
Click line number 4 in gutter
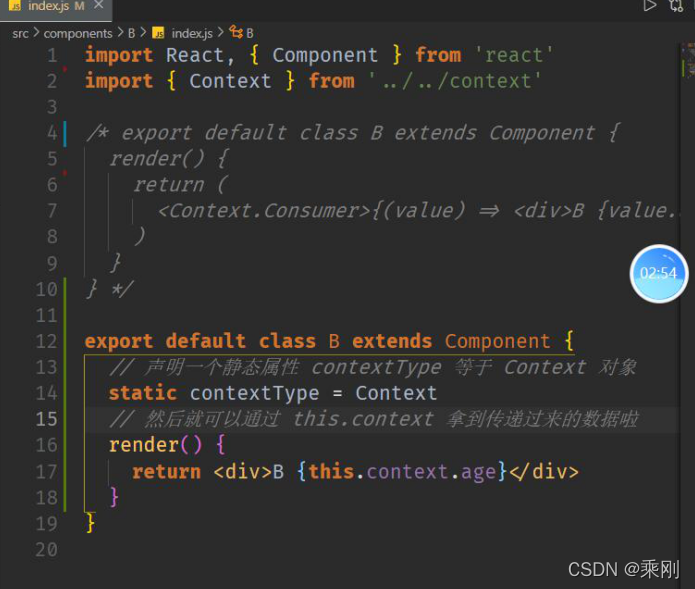pos(52,133)
